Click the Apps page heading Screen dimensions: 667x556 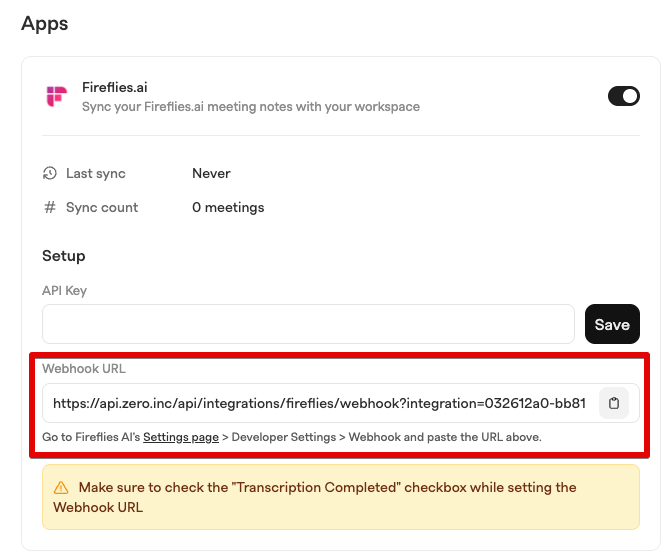(x=45, y=23)
